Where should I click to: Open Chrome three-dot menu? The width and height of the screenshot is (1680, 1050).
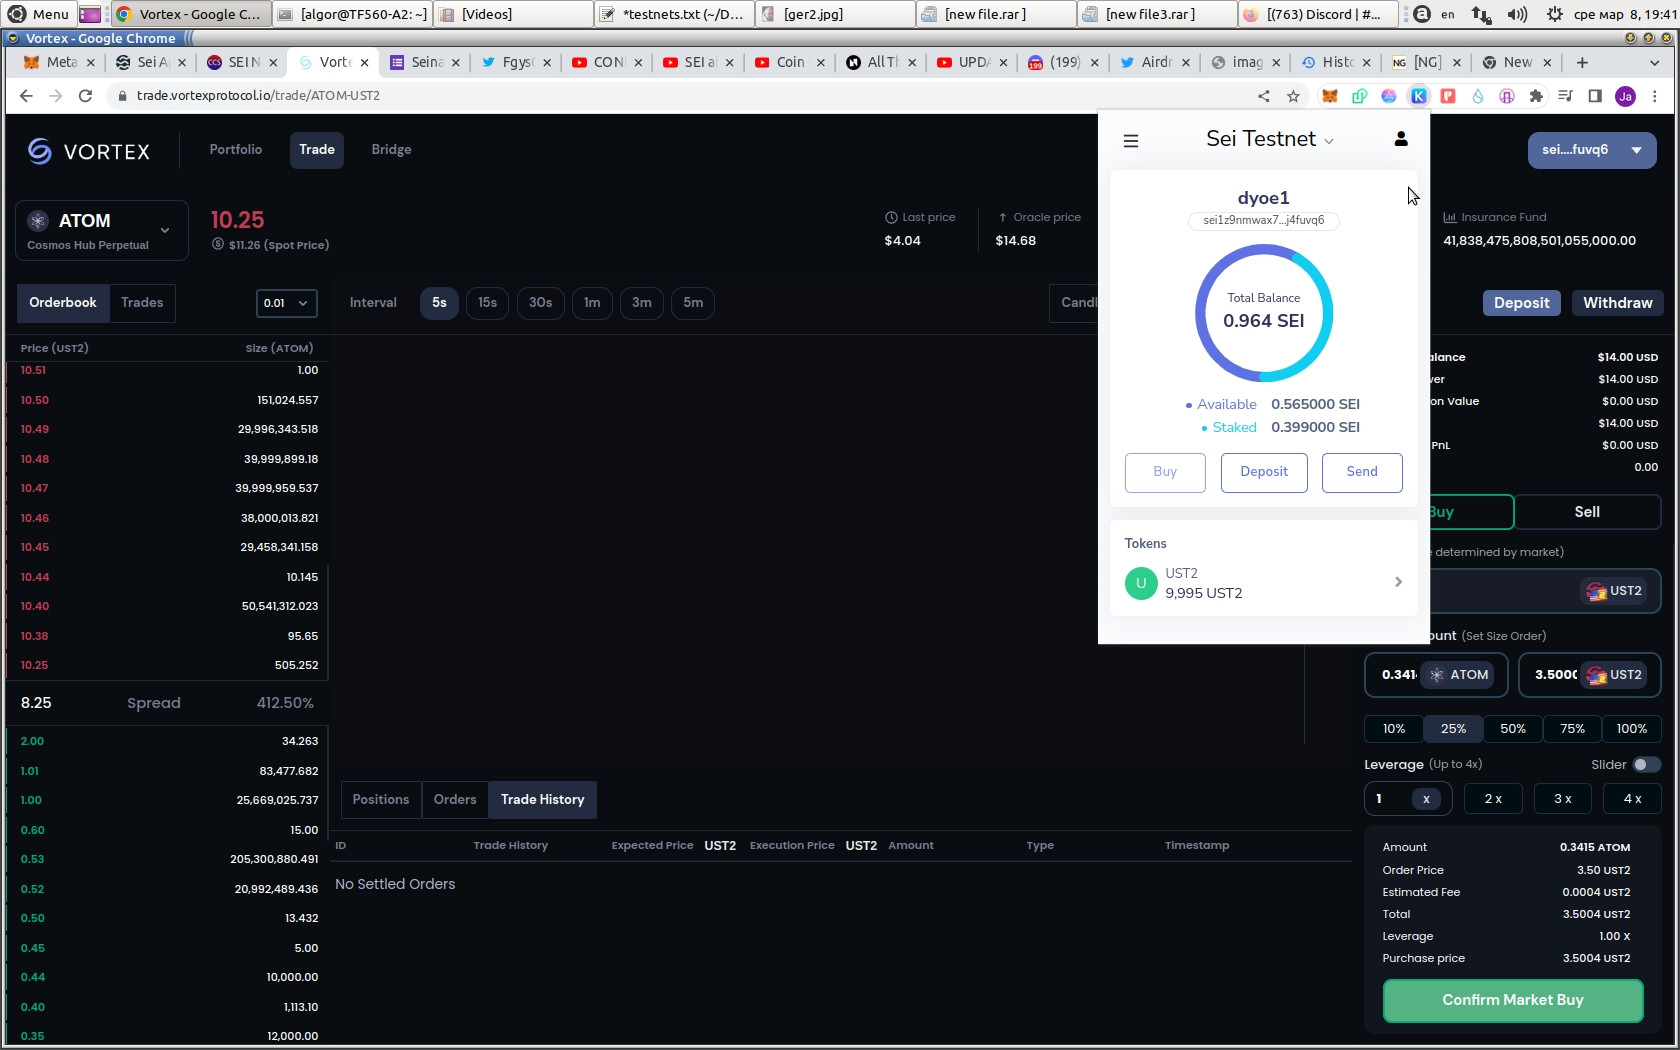coord(1655,96)
